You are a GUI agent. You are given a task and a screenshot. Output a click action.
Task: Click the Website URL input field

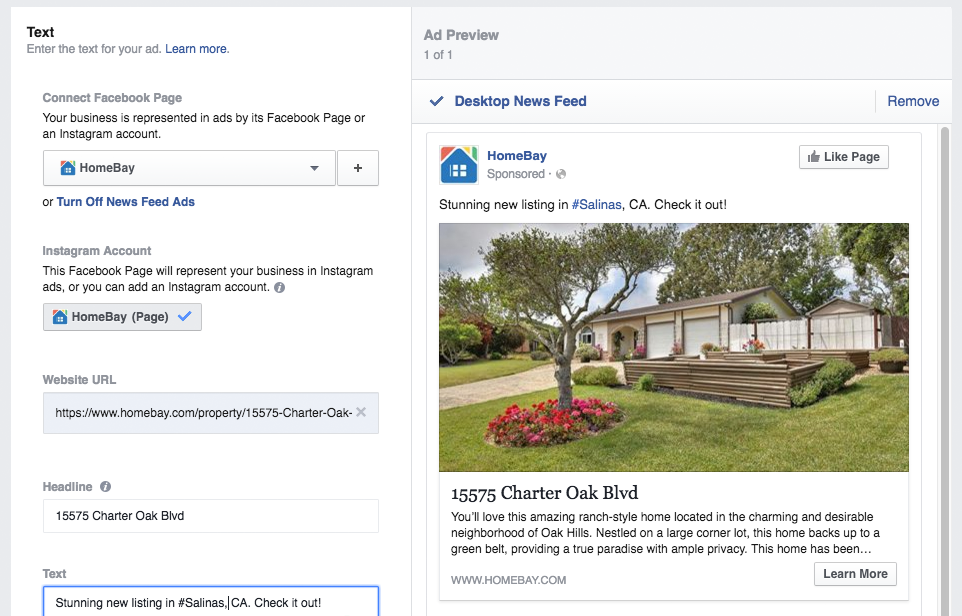(210, 413)
